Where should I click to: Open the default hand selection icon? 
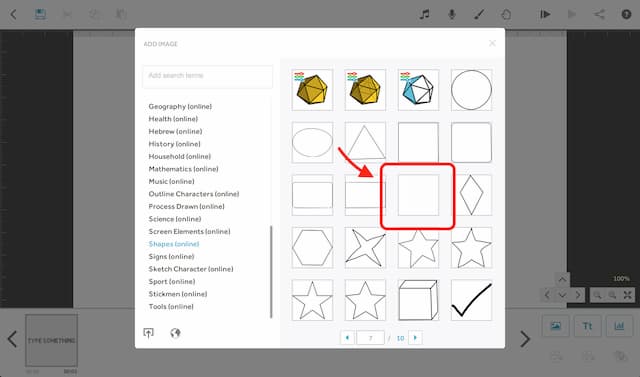tap(506, 15)
